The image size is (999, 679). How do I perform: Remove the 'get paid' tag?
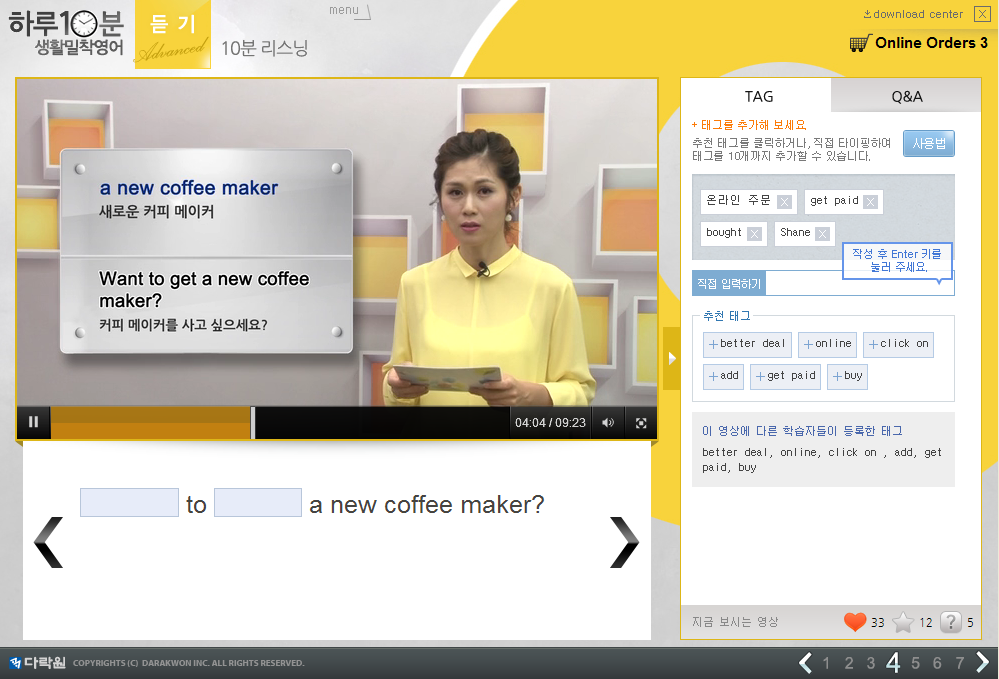tap(870, 202)
